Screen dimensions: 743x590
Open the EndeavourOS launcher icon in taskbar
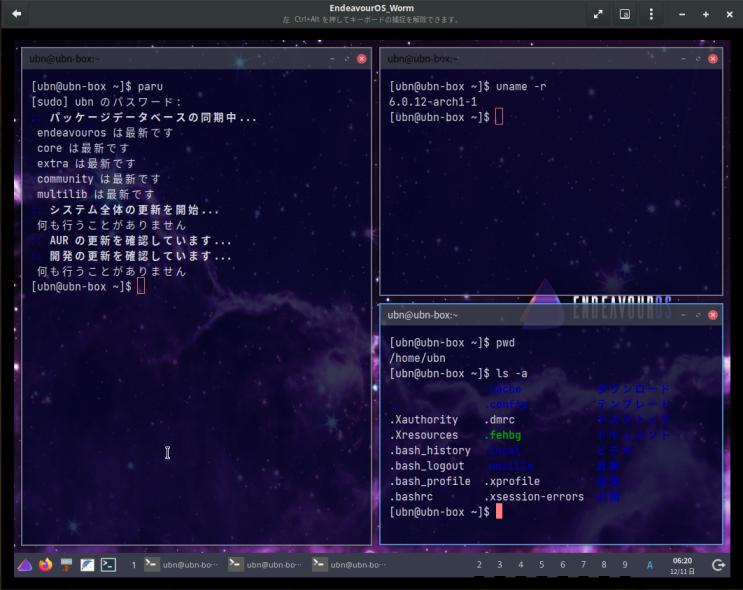coord(25,565)
